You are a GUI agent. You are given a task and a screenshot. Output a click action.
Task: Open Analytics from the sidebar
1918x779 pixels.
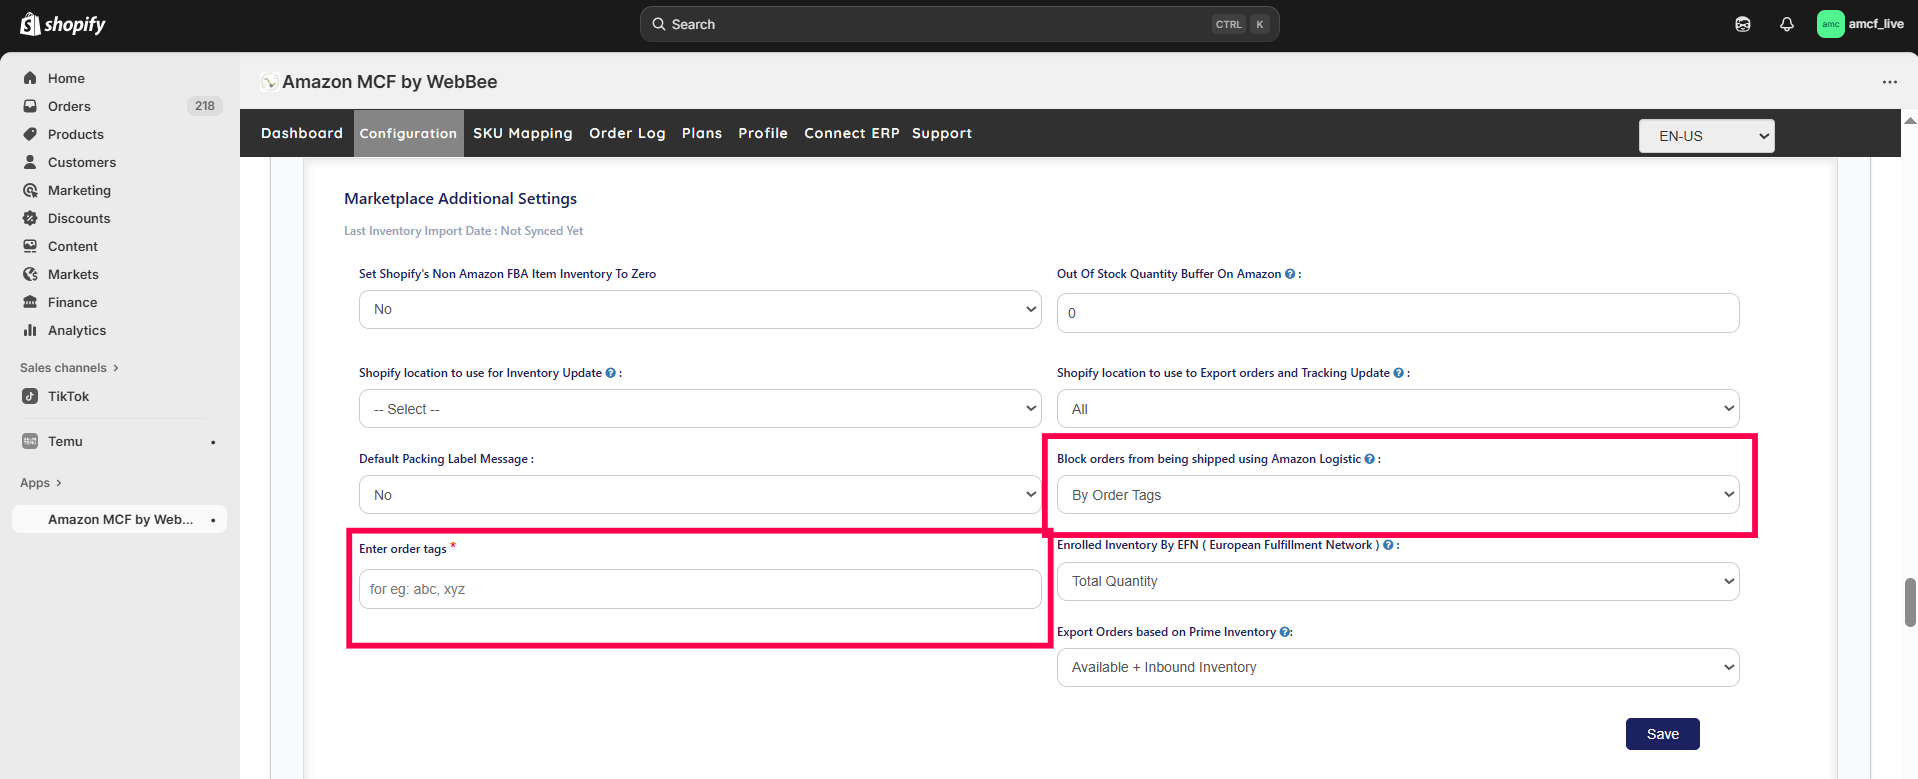76,330
